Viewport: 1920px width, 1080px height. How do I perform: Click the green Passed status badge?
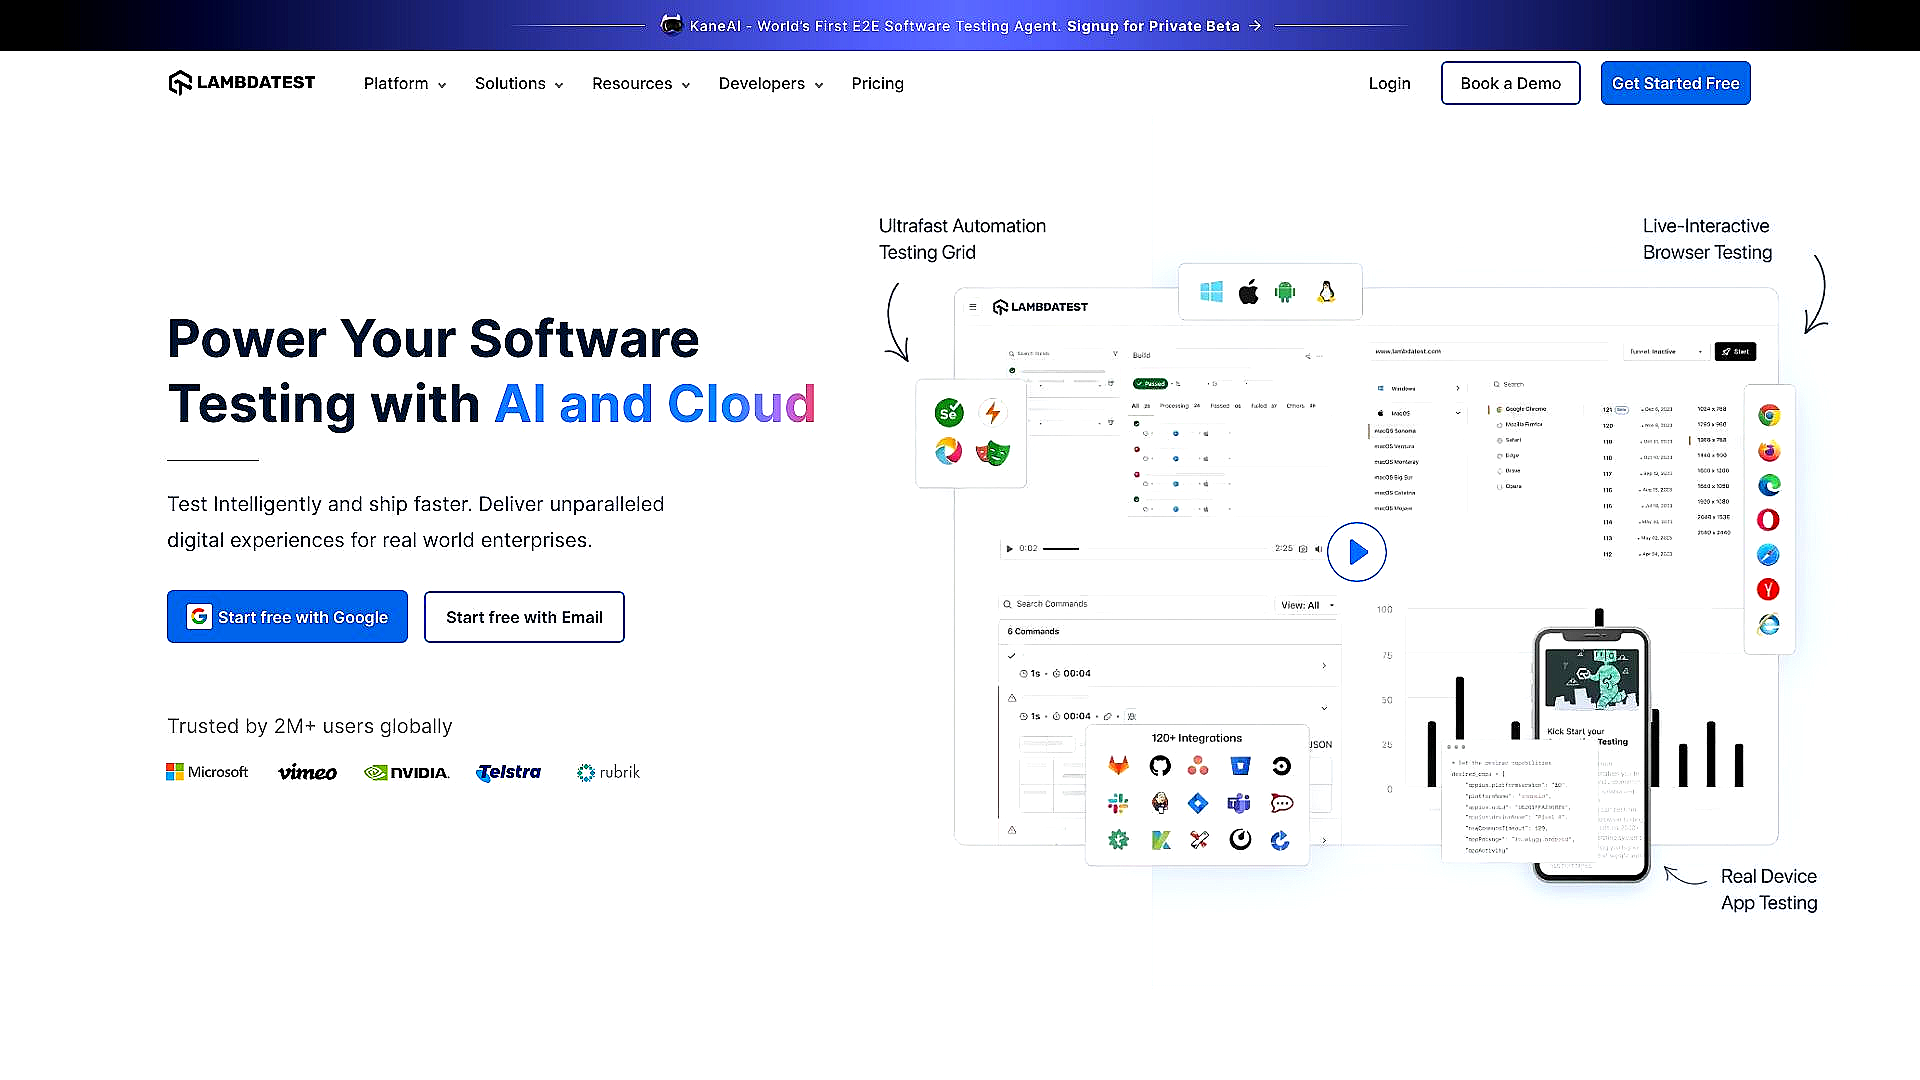pyautogui.click(x=1150, y=384)
